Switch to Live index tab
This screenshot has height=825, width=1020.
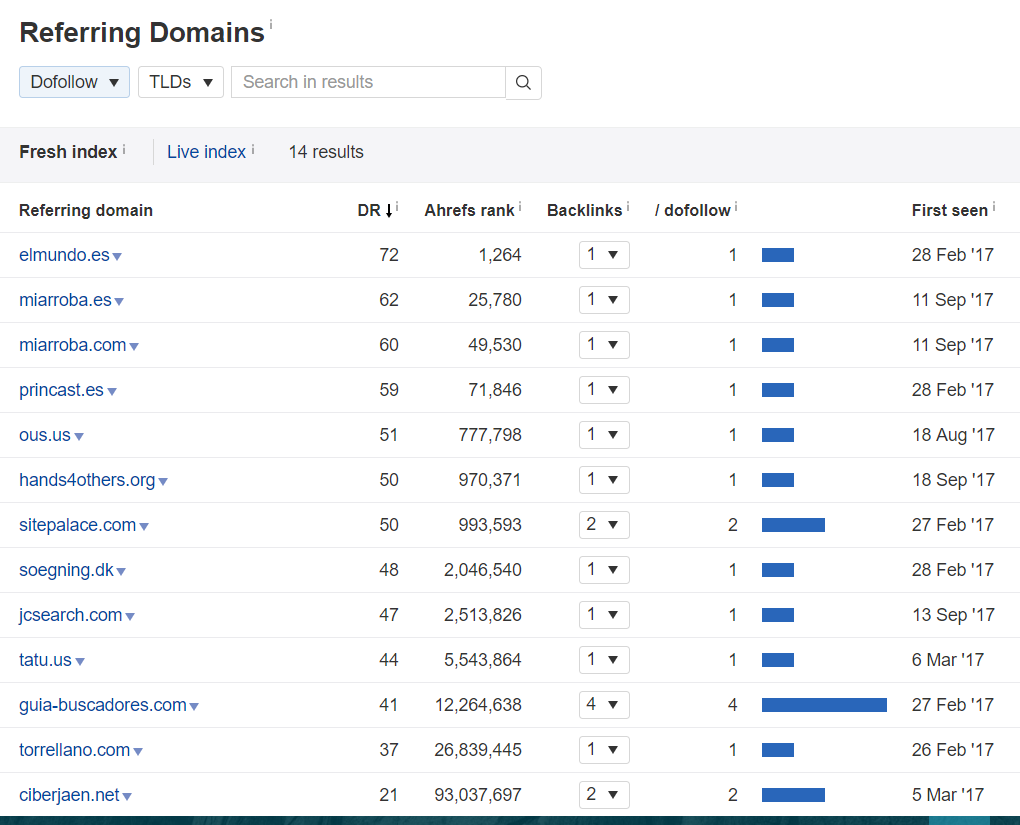(206, 152)
